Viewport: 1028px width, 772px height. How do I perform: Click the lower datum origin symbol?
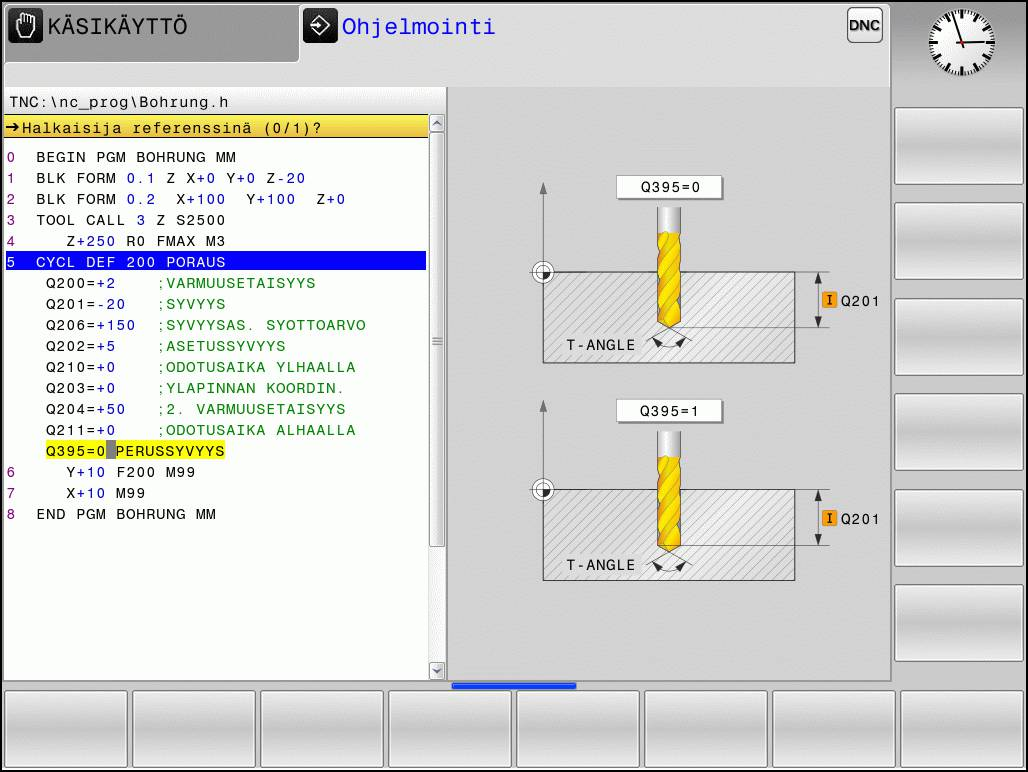[x=543, y=490]
